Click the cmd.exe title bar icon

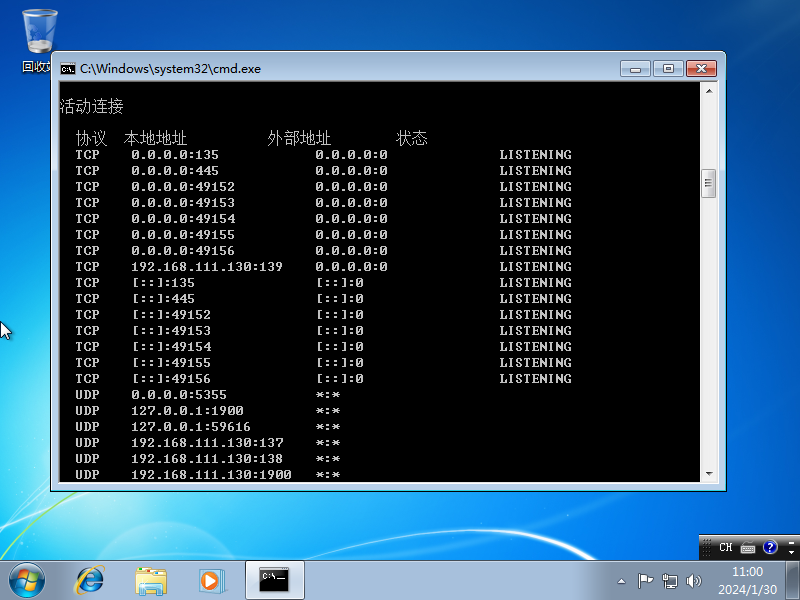67,69
